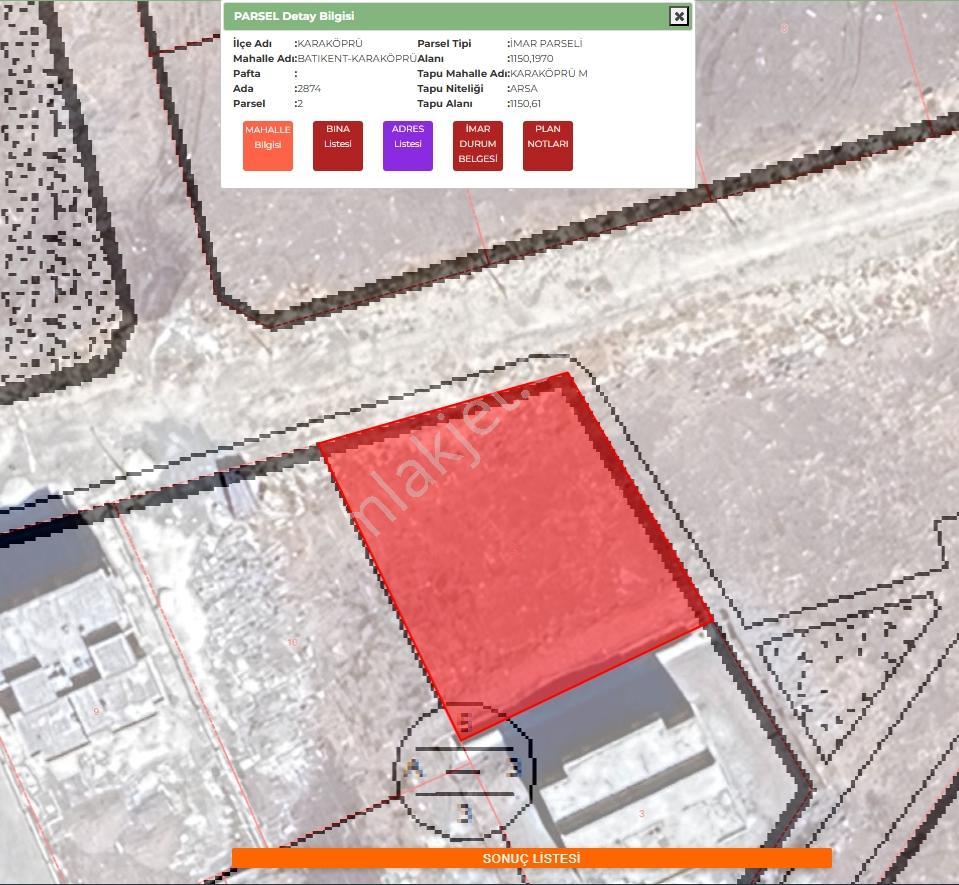
Task: Open MAHALLE Bilgisi
Action: coord(268,146)
